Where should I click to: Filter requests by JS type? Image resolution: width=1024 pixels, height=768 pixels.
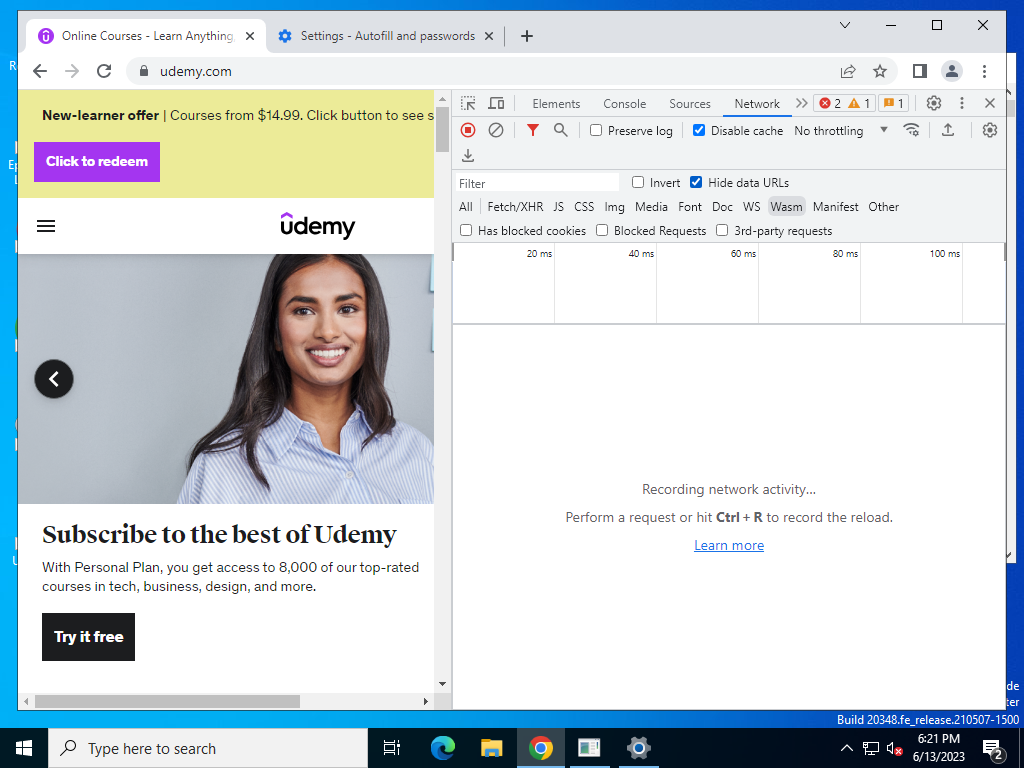click(x=558, y=206)
